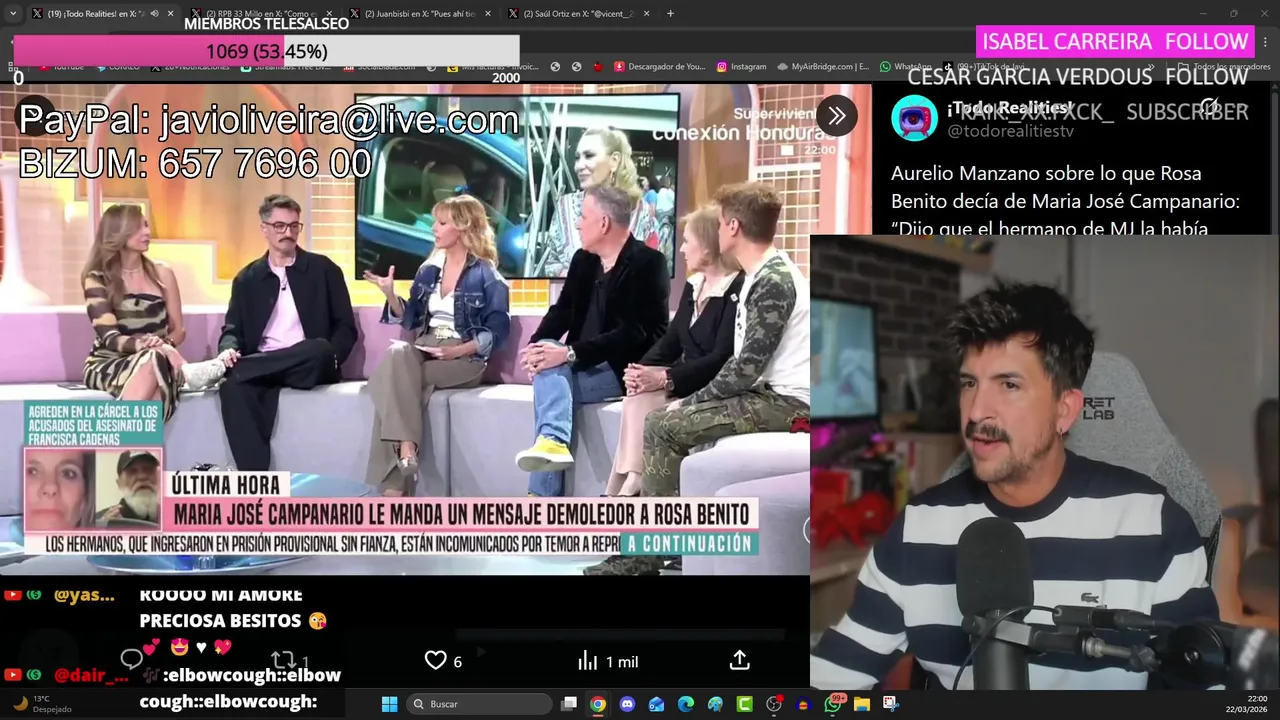Open the post view statistics bar-chart icon
The image size is (1280, 720).
point(588,661)
